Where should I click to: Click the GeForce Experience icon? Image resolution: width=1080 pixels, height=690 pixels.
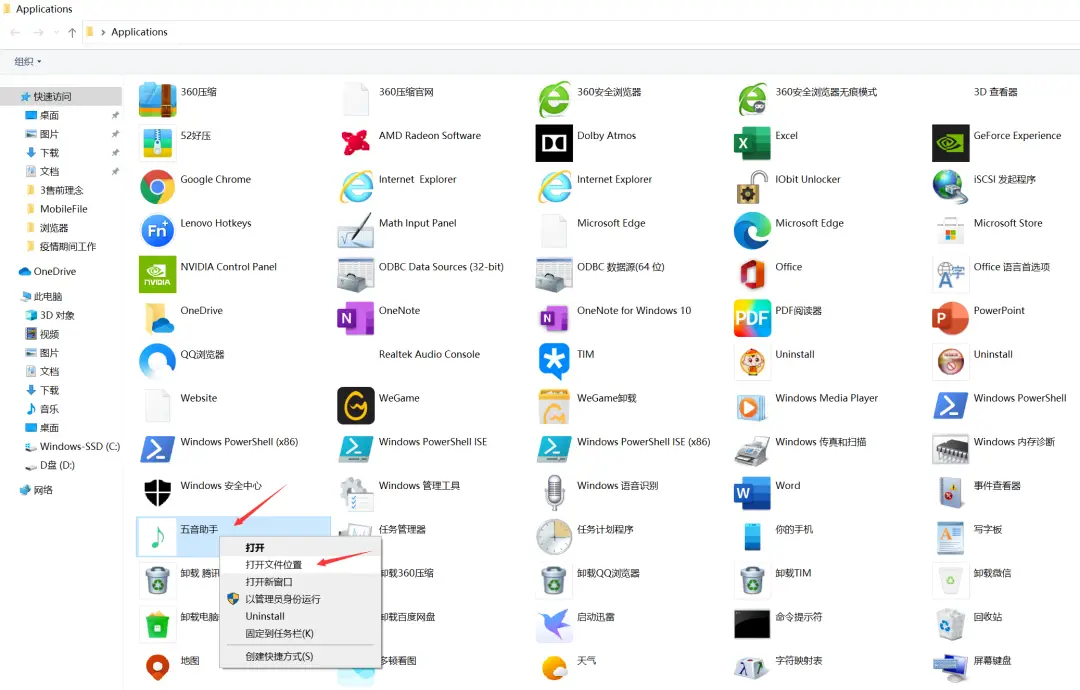(x=951, y=143)
